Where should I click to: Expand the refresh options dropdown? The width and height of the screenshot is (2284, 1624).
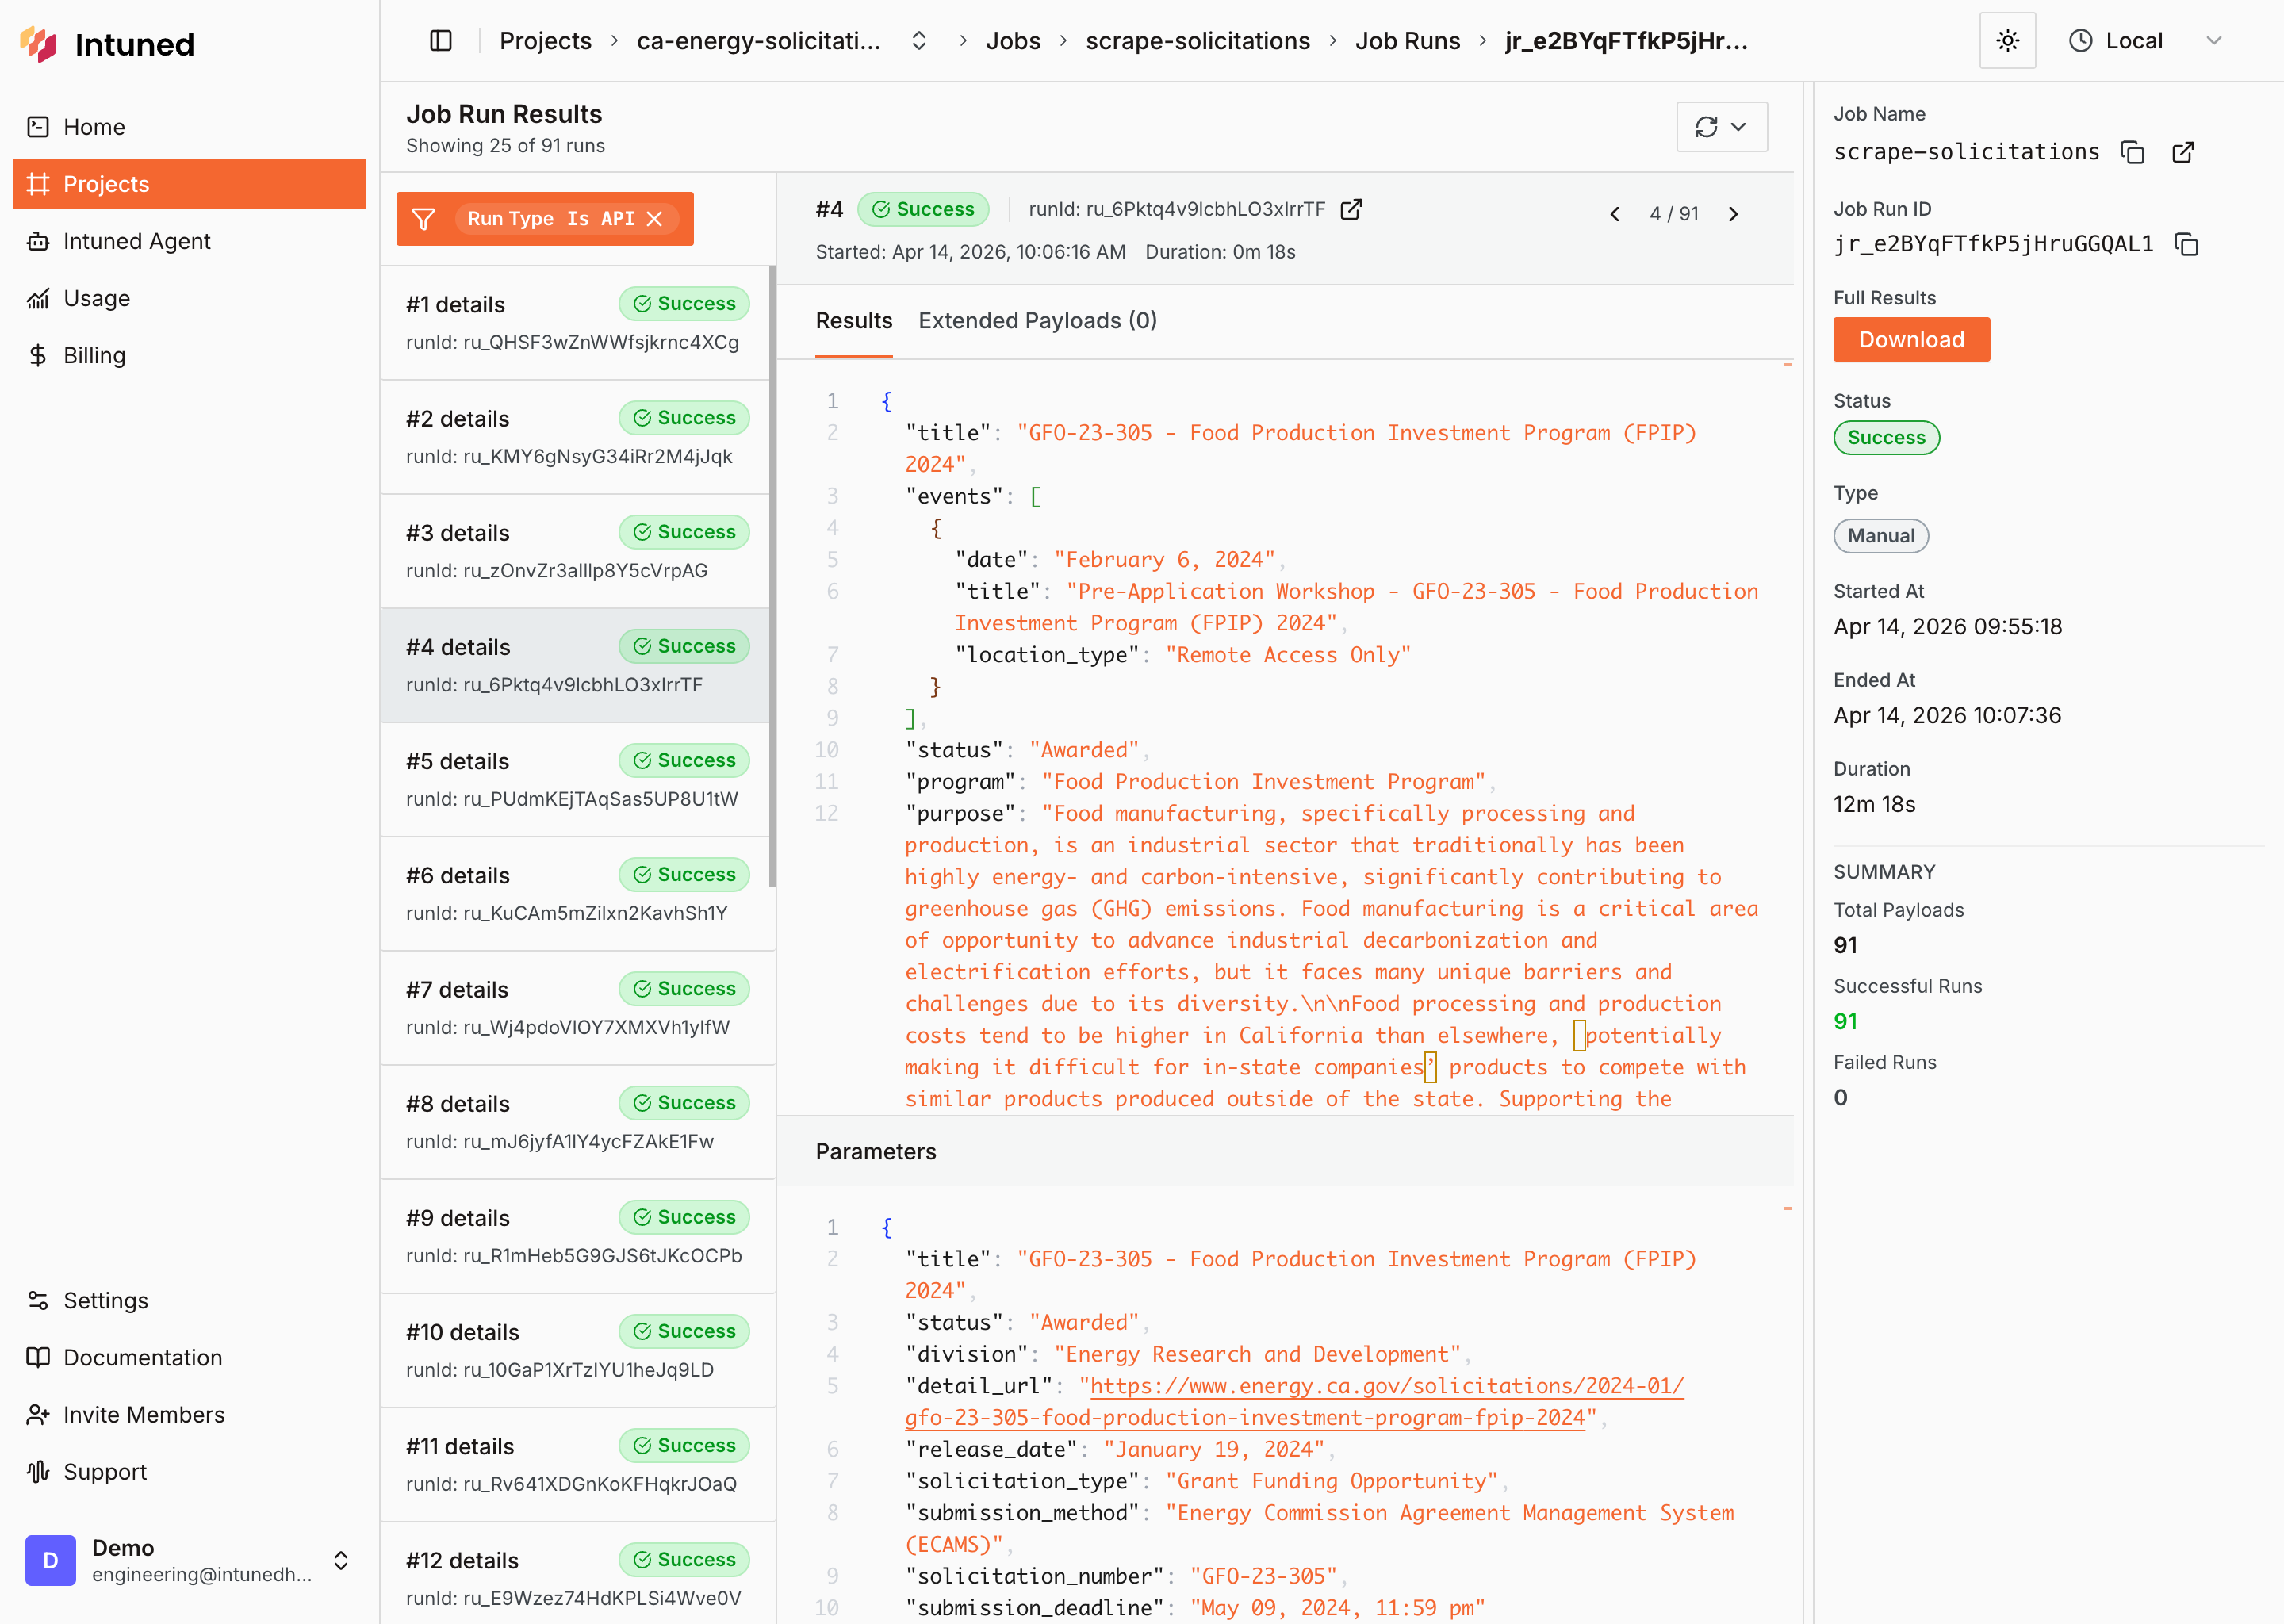coord(1738,127)
